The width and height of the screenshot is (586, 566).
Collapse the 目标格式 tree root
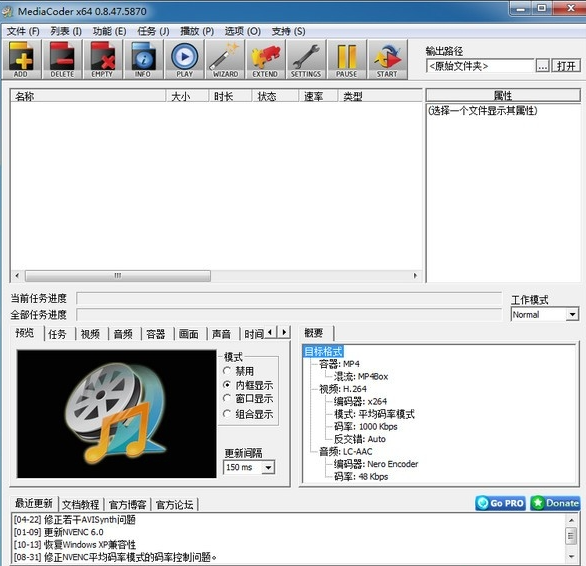pyautogui.click(x=323, y=351)
